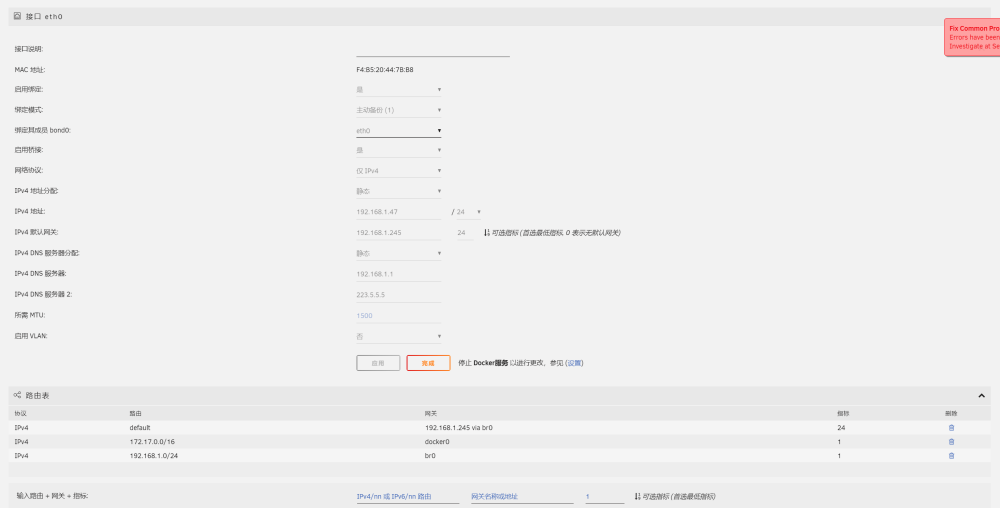The image size is (1000, 508).
Task: Click the 'br0' gateway cell
Action: [x=430, y=456]
